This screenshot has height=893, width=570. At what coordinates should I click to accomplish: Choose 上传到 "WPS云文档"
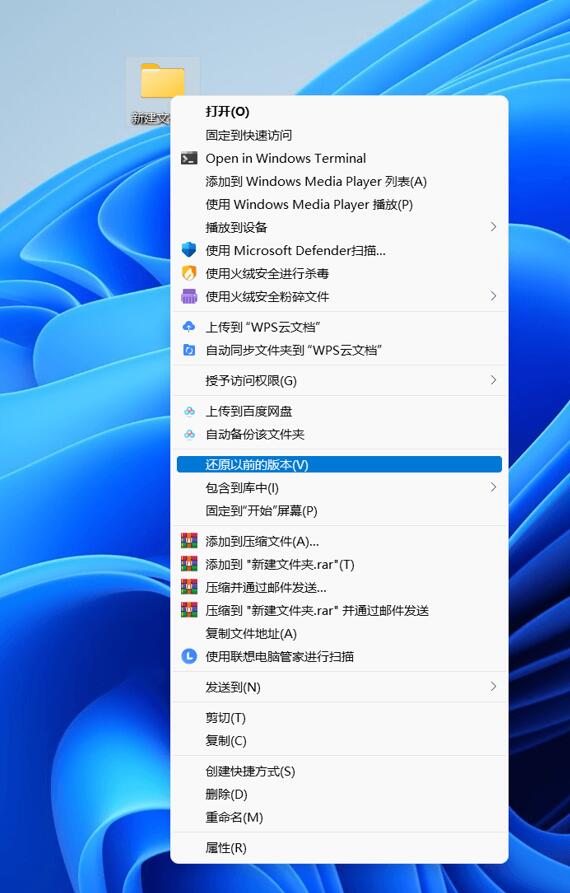[339, 327]
